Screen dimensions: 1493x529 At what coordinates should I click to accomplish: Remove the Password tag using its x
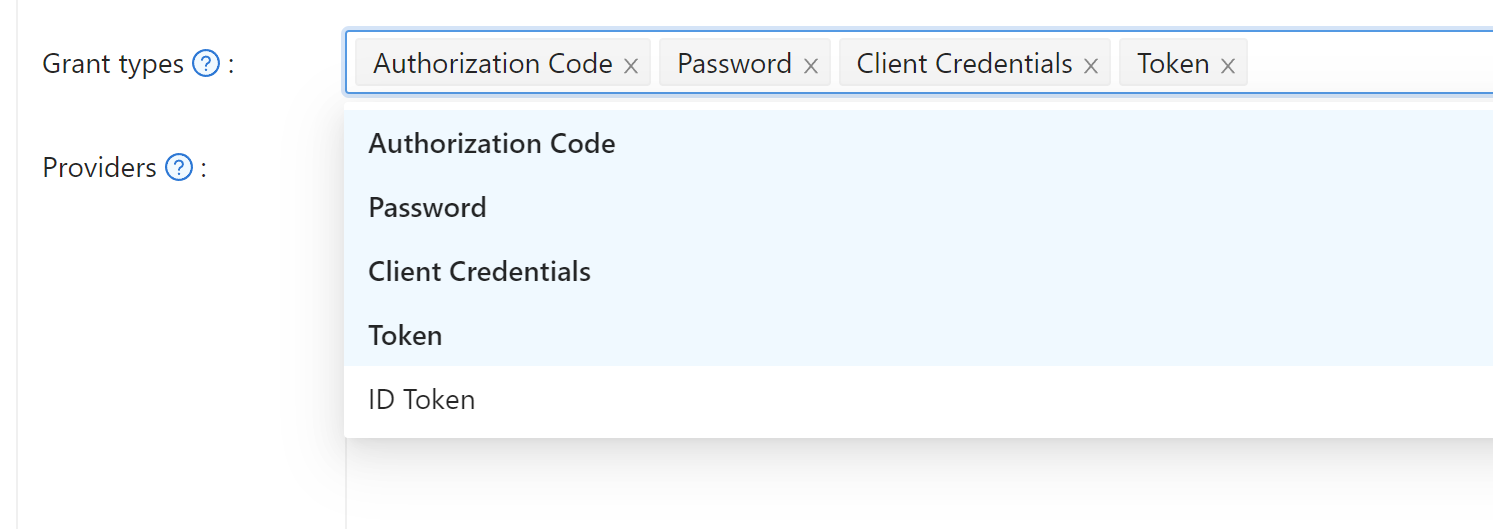[811, 66]
